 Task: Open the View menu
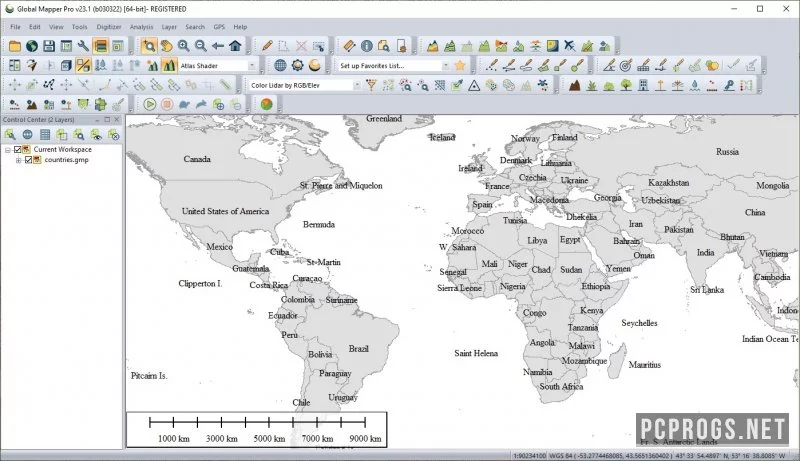point(56,27)
